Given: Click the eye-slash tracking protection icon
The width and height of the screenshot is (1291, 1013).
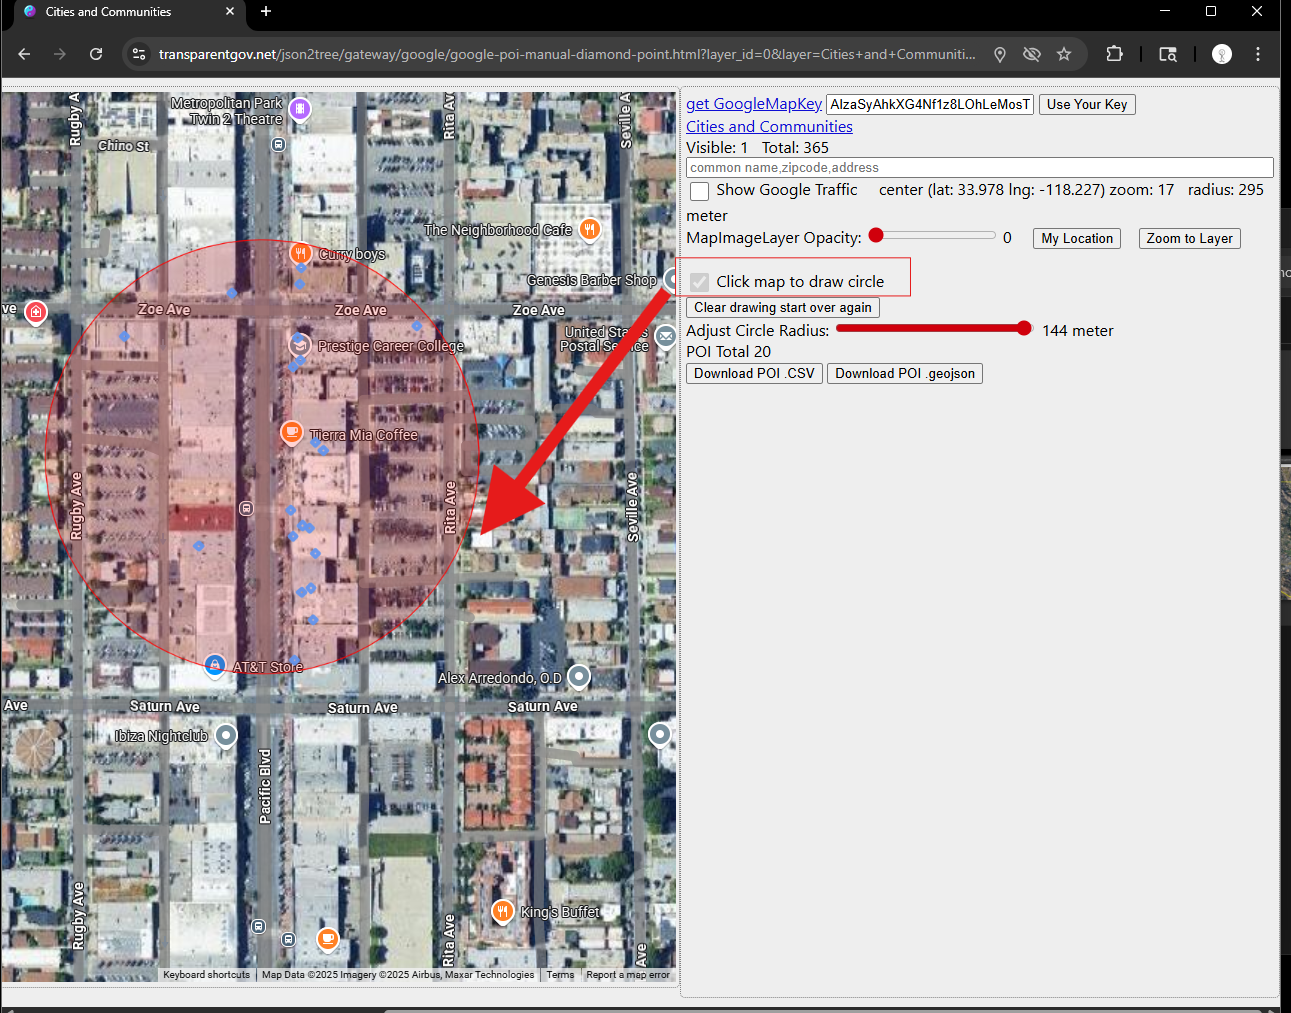Looking at the screenshot, I should point(1032,54).
